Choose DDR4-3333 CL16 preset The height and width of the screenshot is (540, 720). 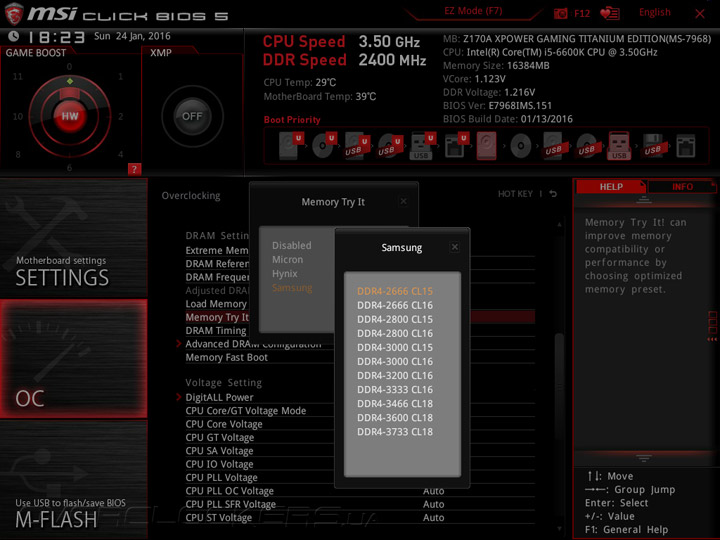click(x=395, y=389)
